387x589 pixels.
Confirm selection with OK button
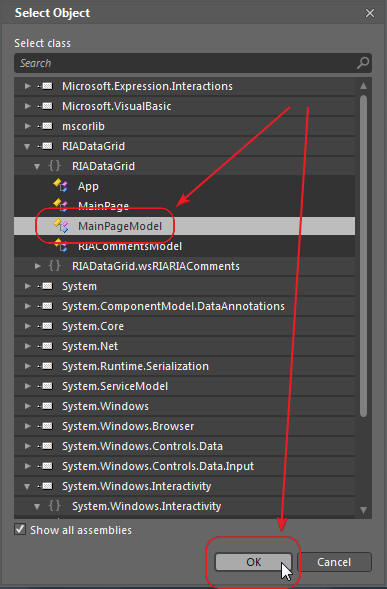click(x=253, y=562)
